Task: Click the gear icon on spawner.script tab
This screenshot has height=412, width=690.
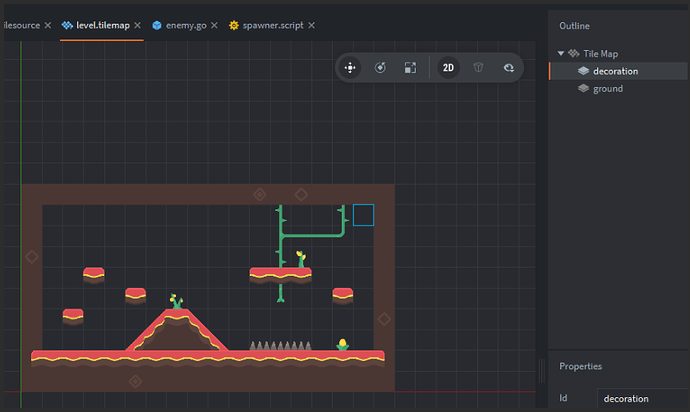Action: [234, 26]
